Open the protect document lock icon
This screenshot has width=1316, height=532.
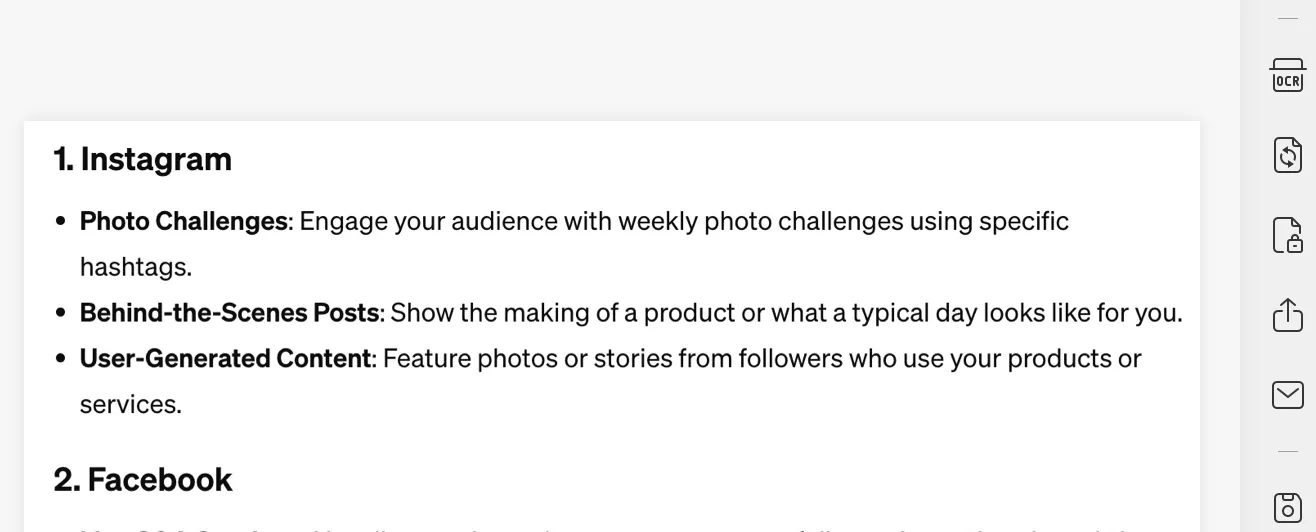pyautogui.click(x=1288, y=235)
